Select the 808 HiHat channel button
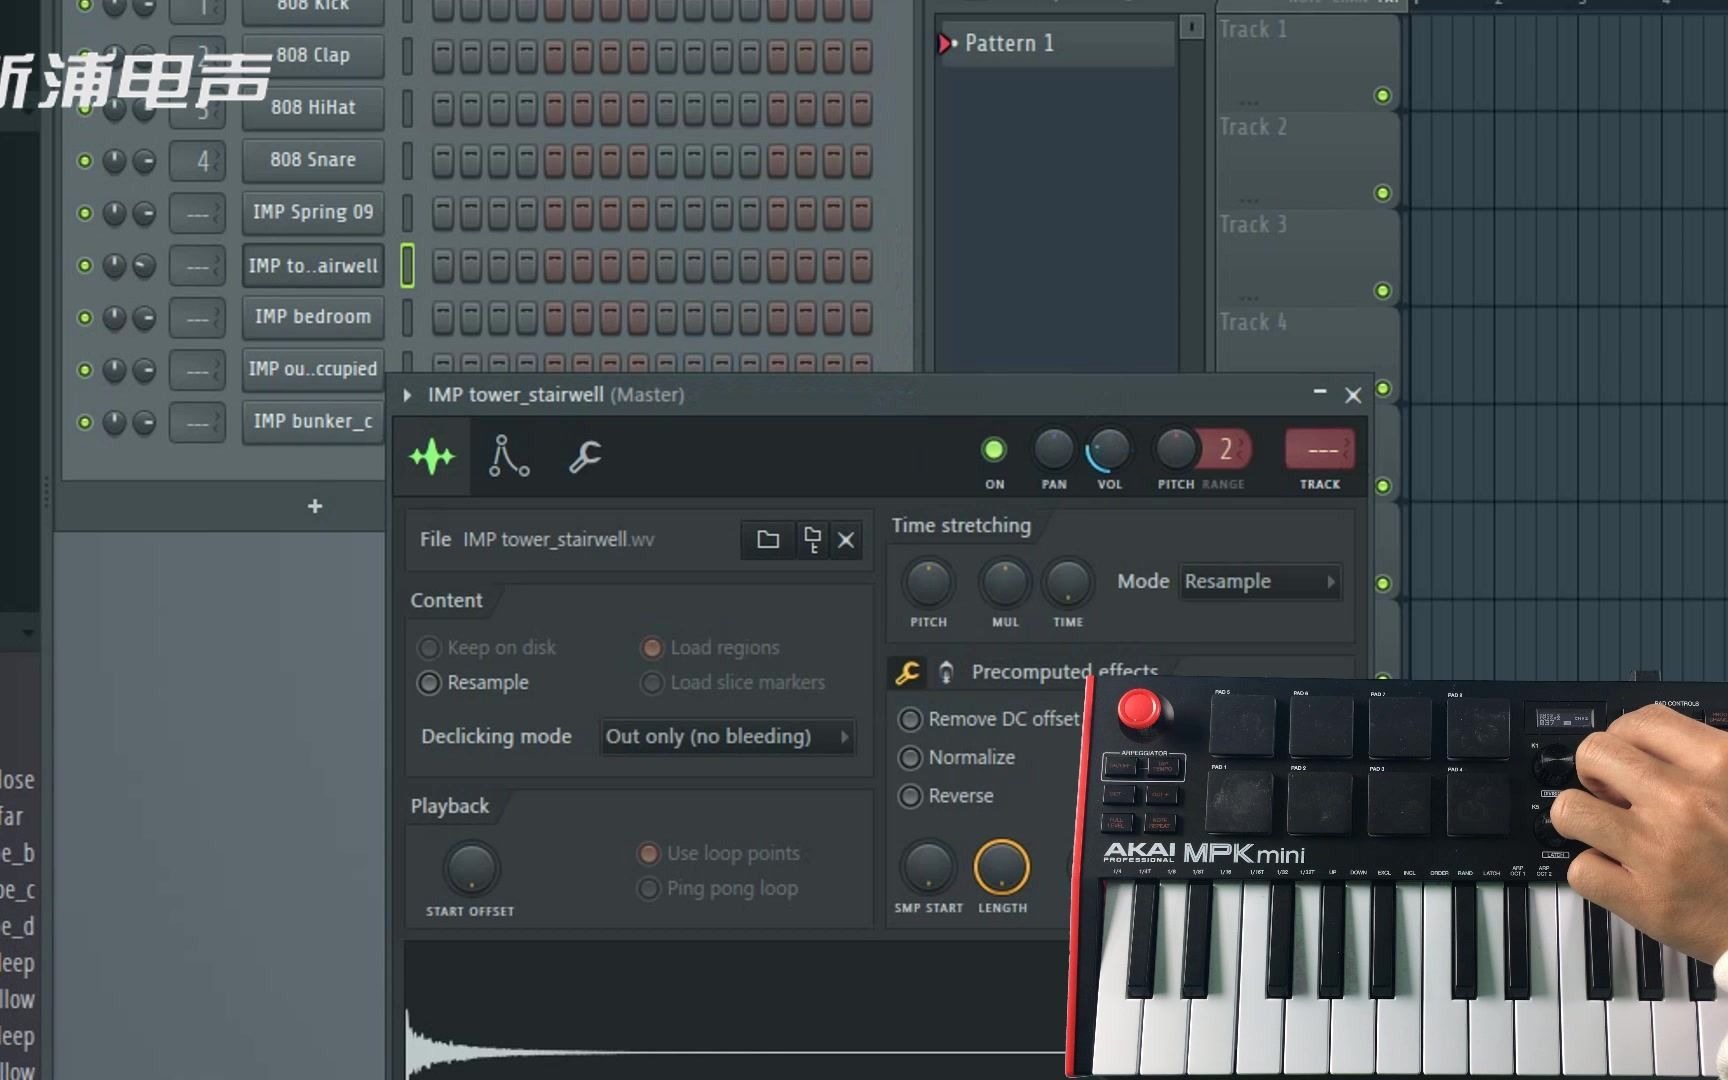 [x=313, y=108]
